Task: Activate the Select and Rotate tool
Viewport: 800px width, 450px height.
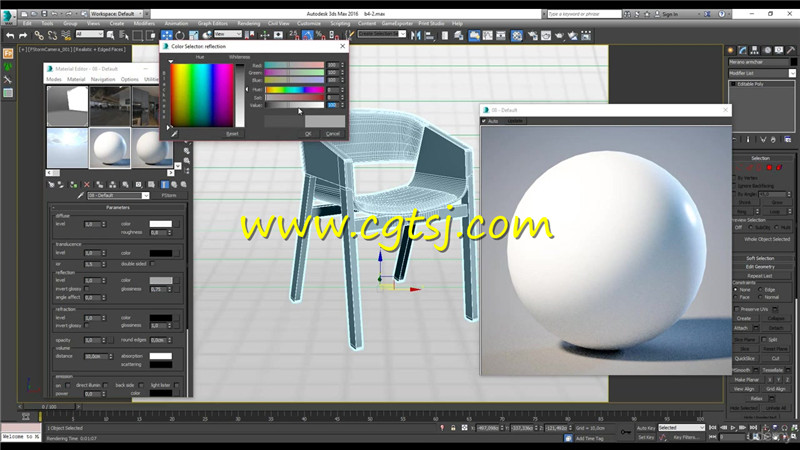Action: [180, 35]
